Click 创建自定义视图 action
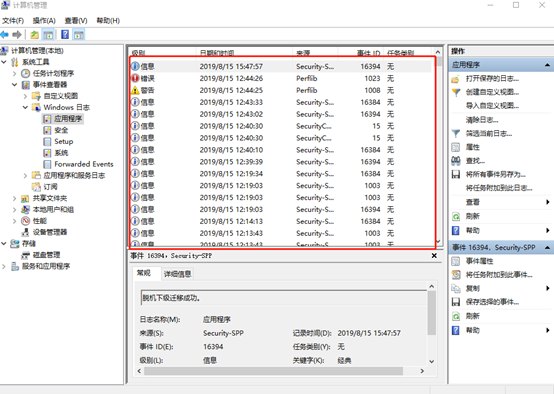 pos(492,92)
